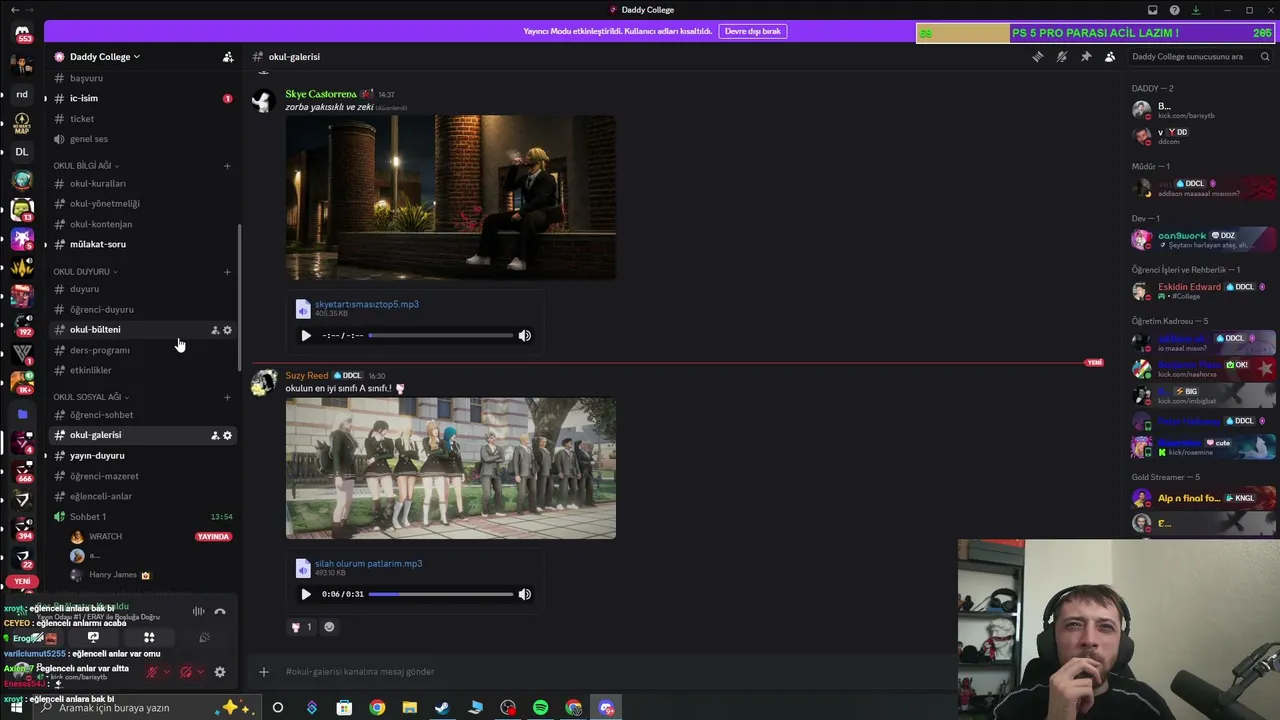Open the ders-programı channel
This screenshot has width=1280, height=720.
coord(142,350)
